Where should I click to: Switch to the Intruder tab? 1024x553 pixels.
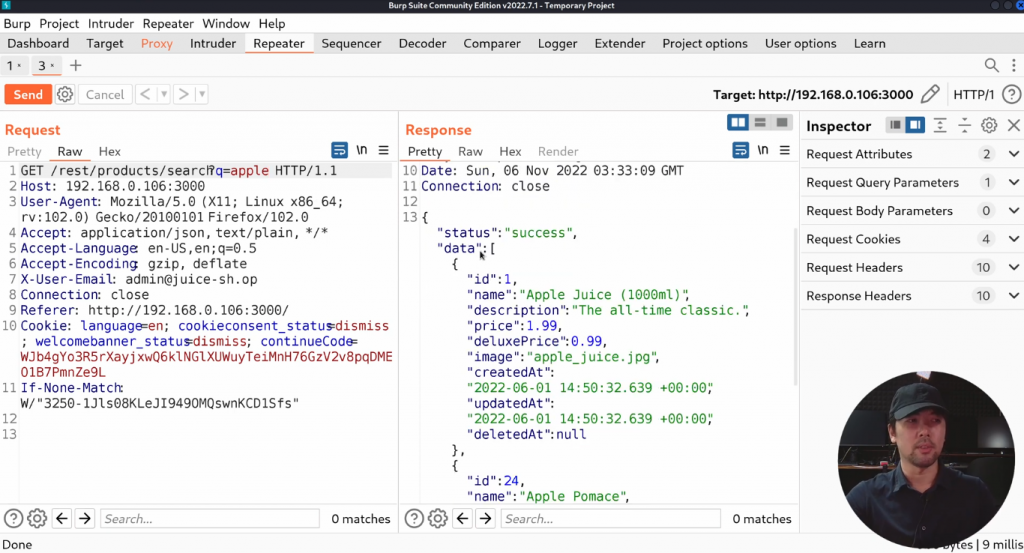(x=213, y=43)
